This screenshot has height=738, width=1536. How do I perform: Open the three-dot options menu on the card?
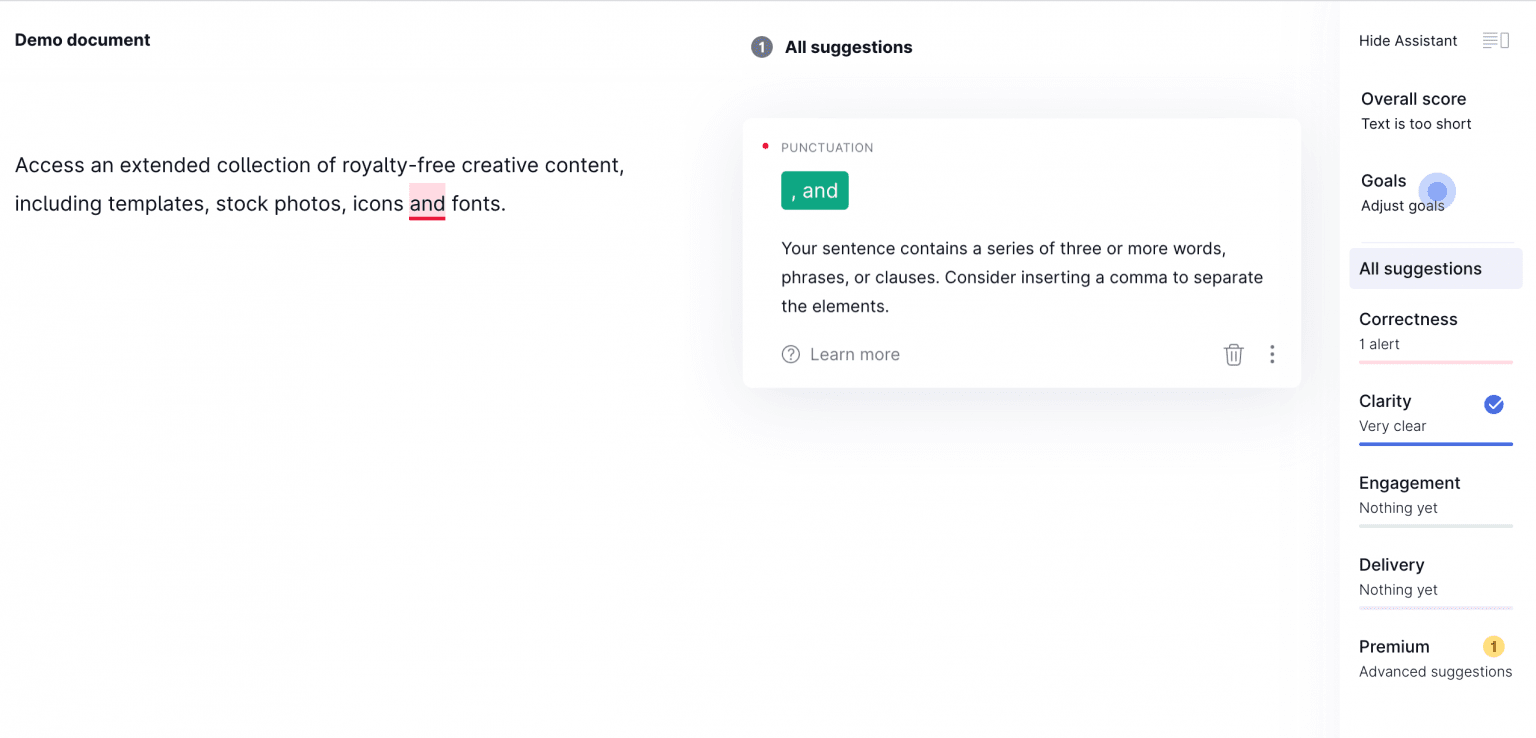1272,354
